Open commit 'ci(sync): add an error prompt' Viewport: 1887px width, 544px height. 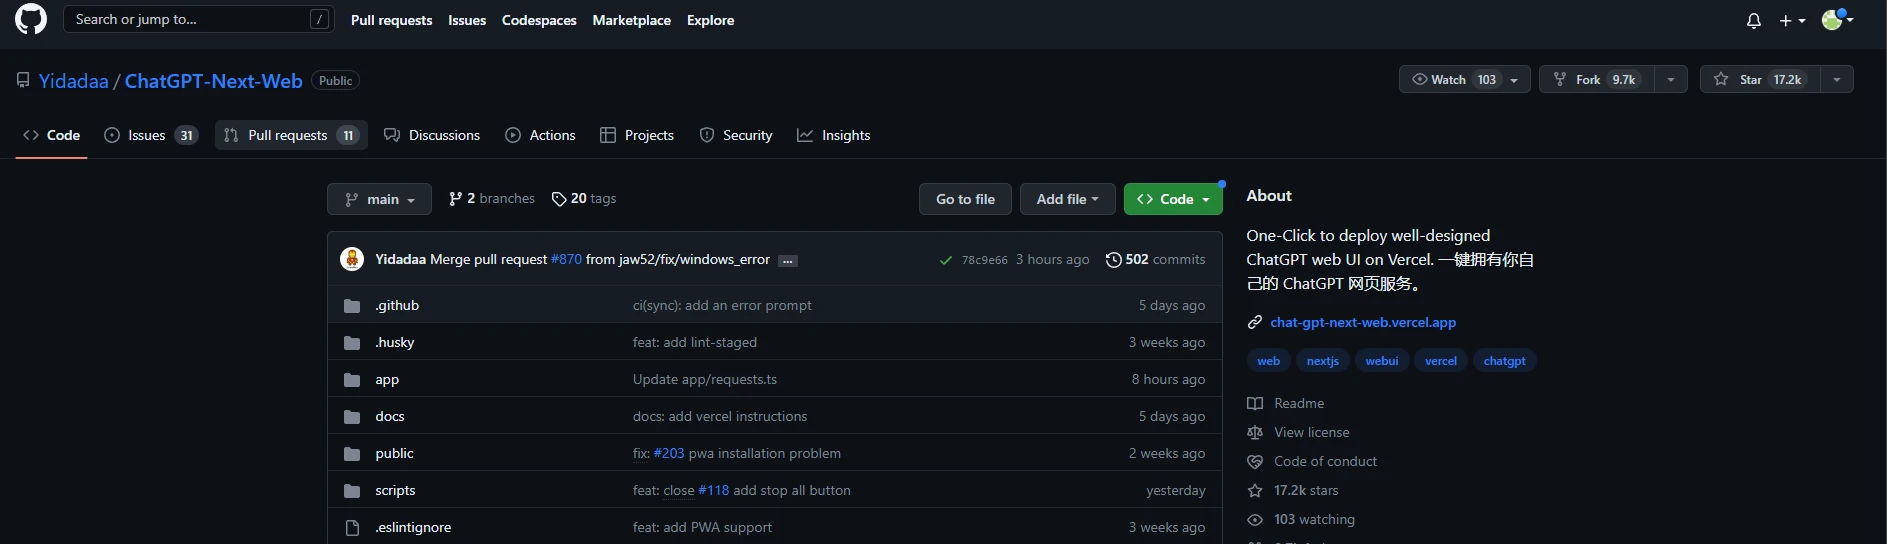coord(722,305)
